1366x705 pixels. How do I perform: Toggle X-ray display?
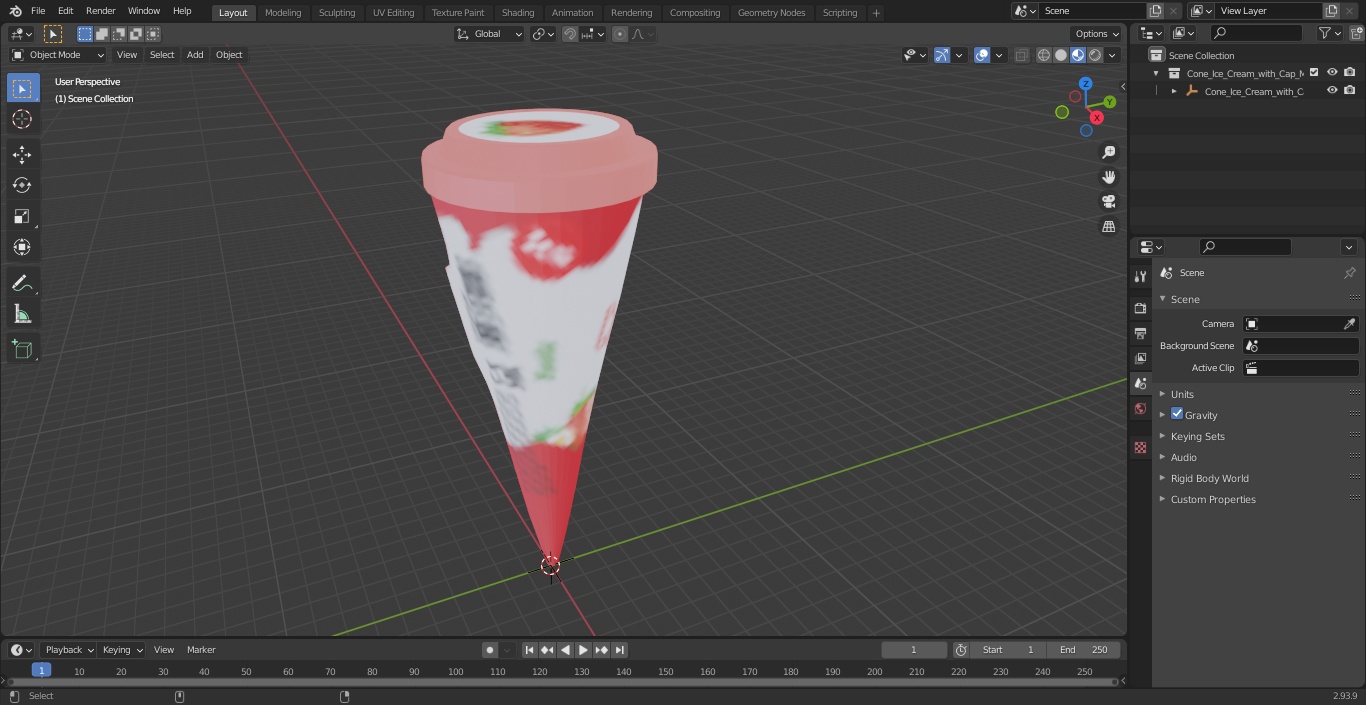tap(1021, 55)
